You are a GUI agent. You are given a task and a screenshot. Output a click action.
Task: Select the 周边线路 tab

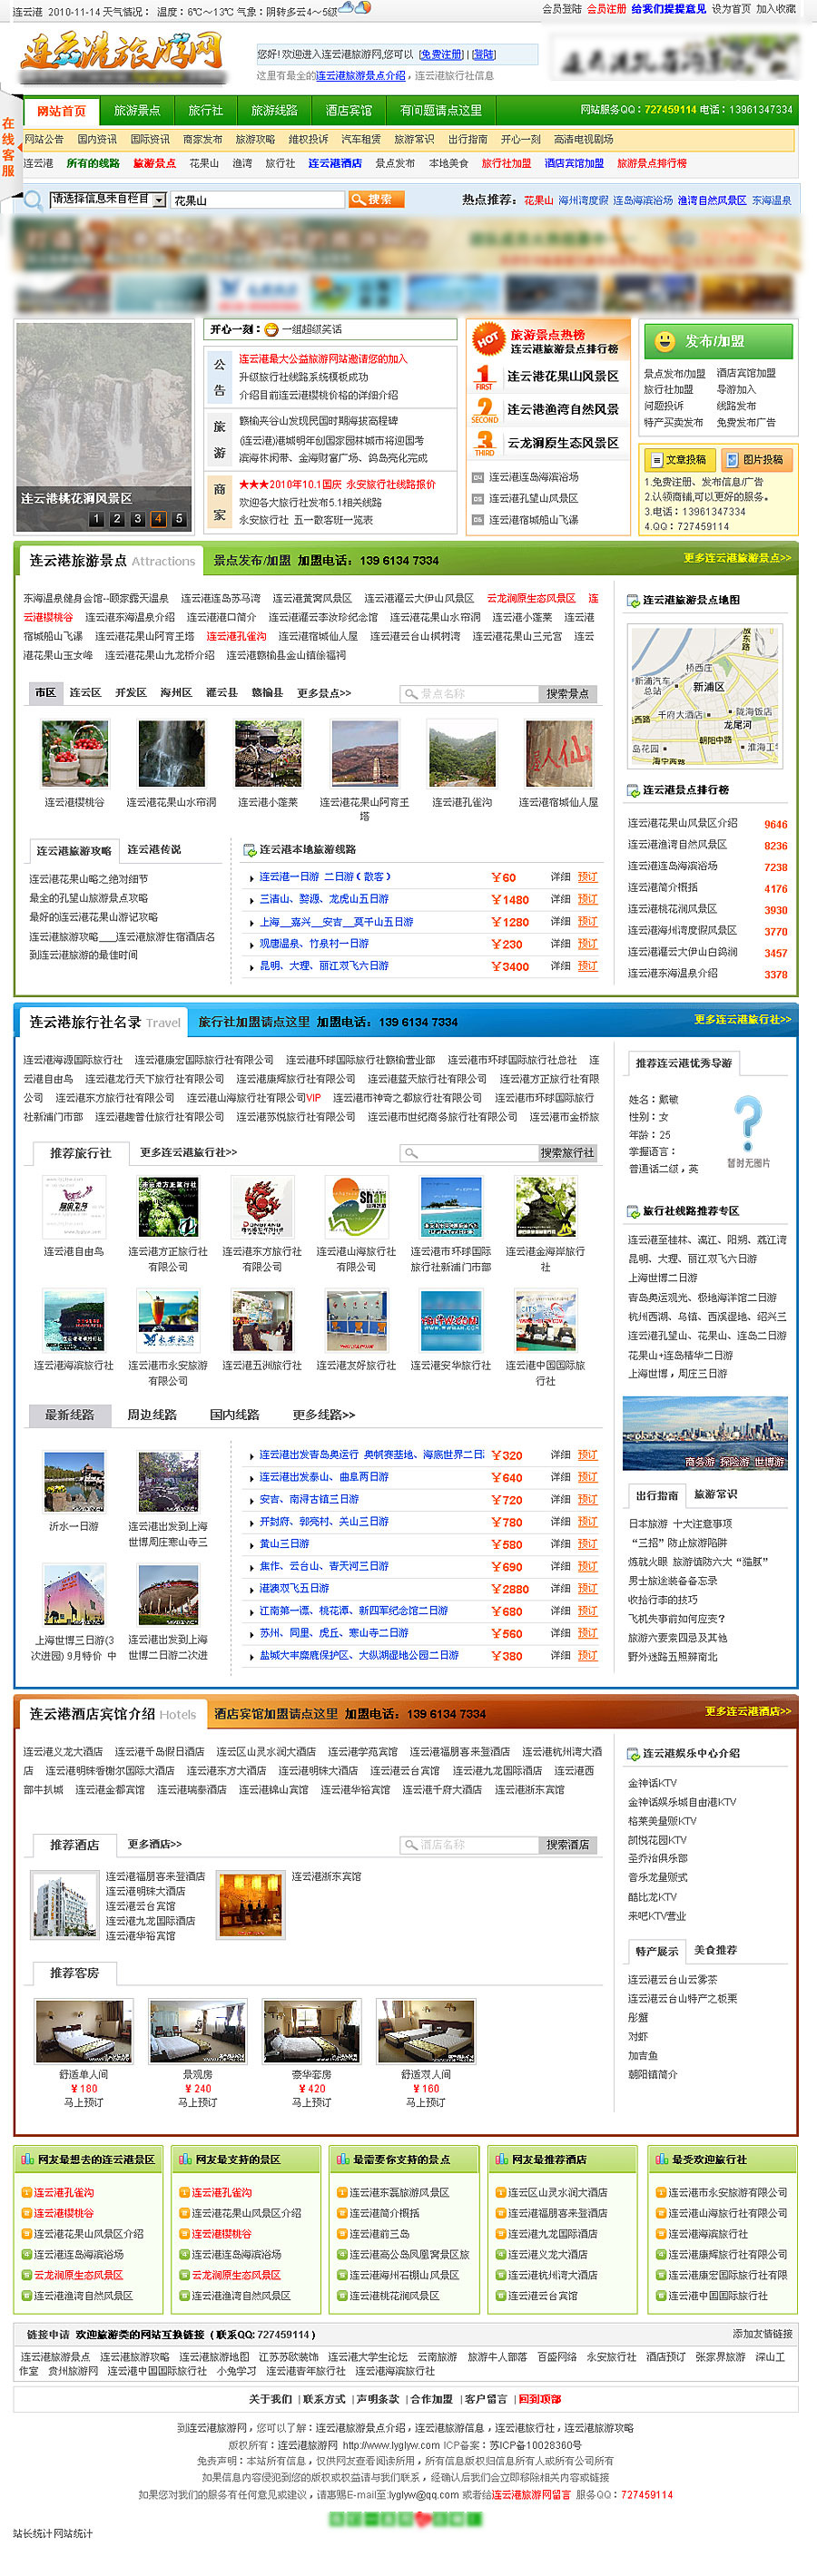click(152, 1414)
